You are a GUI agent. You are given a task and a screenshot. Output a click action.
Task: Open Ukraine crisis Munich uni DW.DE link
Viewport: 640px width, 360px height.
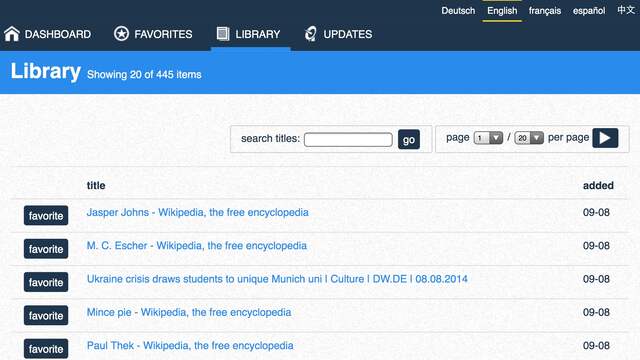click(277, 279)
